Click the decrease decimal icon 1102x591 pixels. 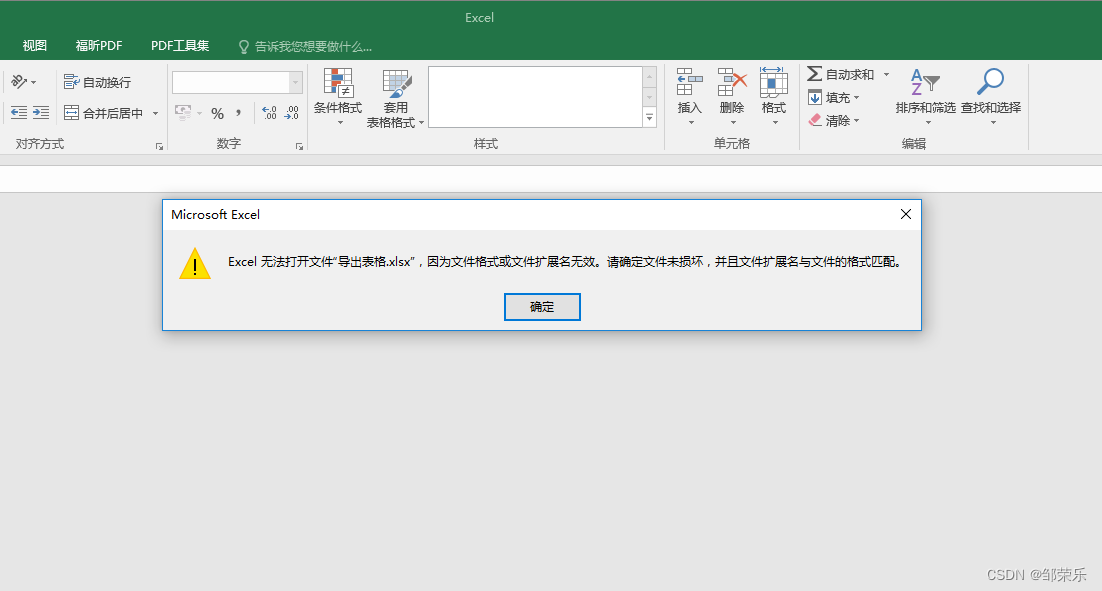[x=292, y=112]
